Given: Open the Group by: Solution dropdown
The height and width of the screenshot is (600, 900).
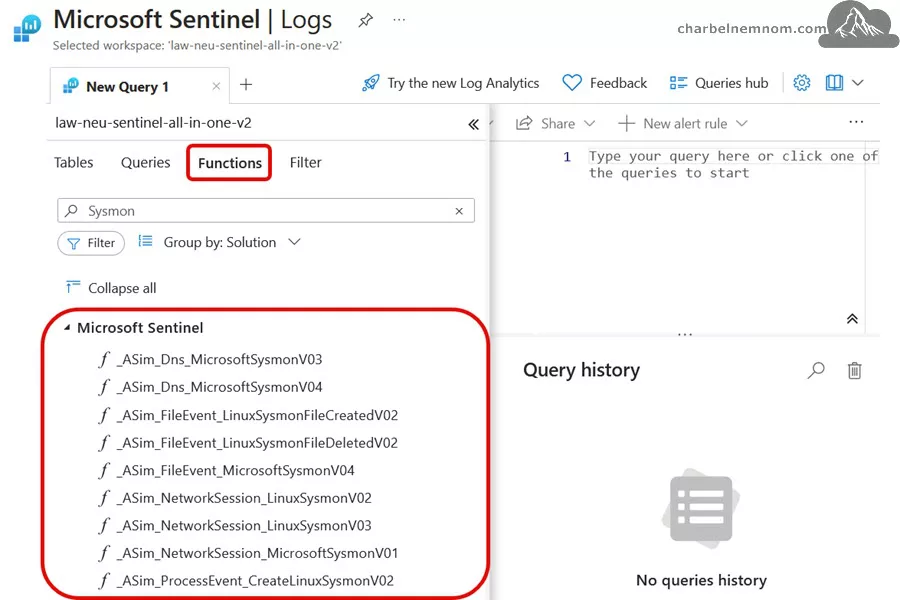Looking at the screenshot, I should click(x=219, y=242).
